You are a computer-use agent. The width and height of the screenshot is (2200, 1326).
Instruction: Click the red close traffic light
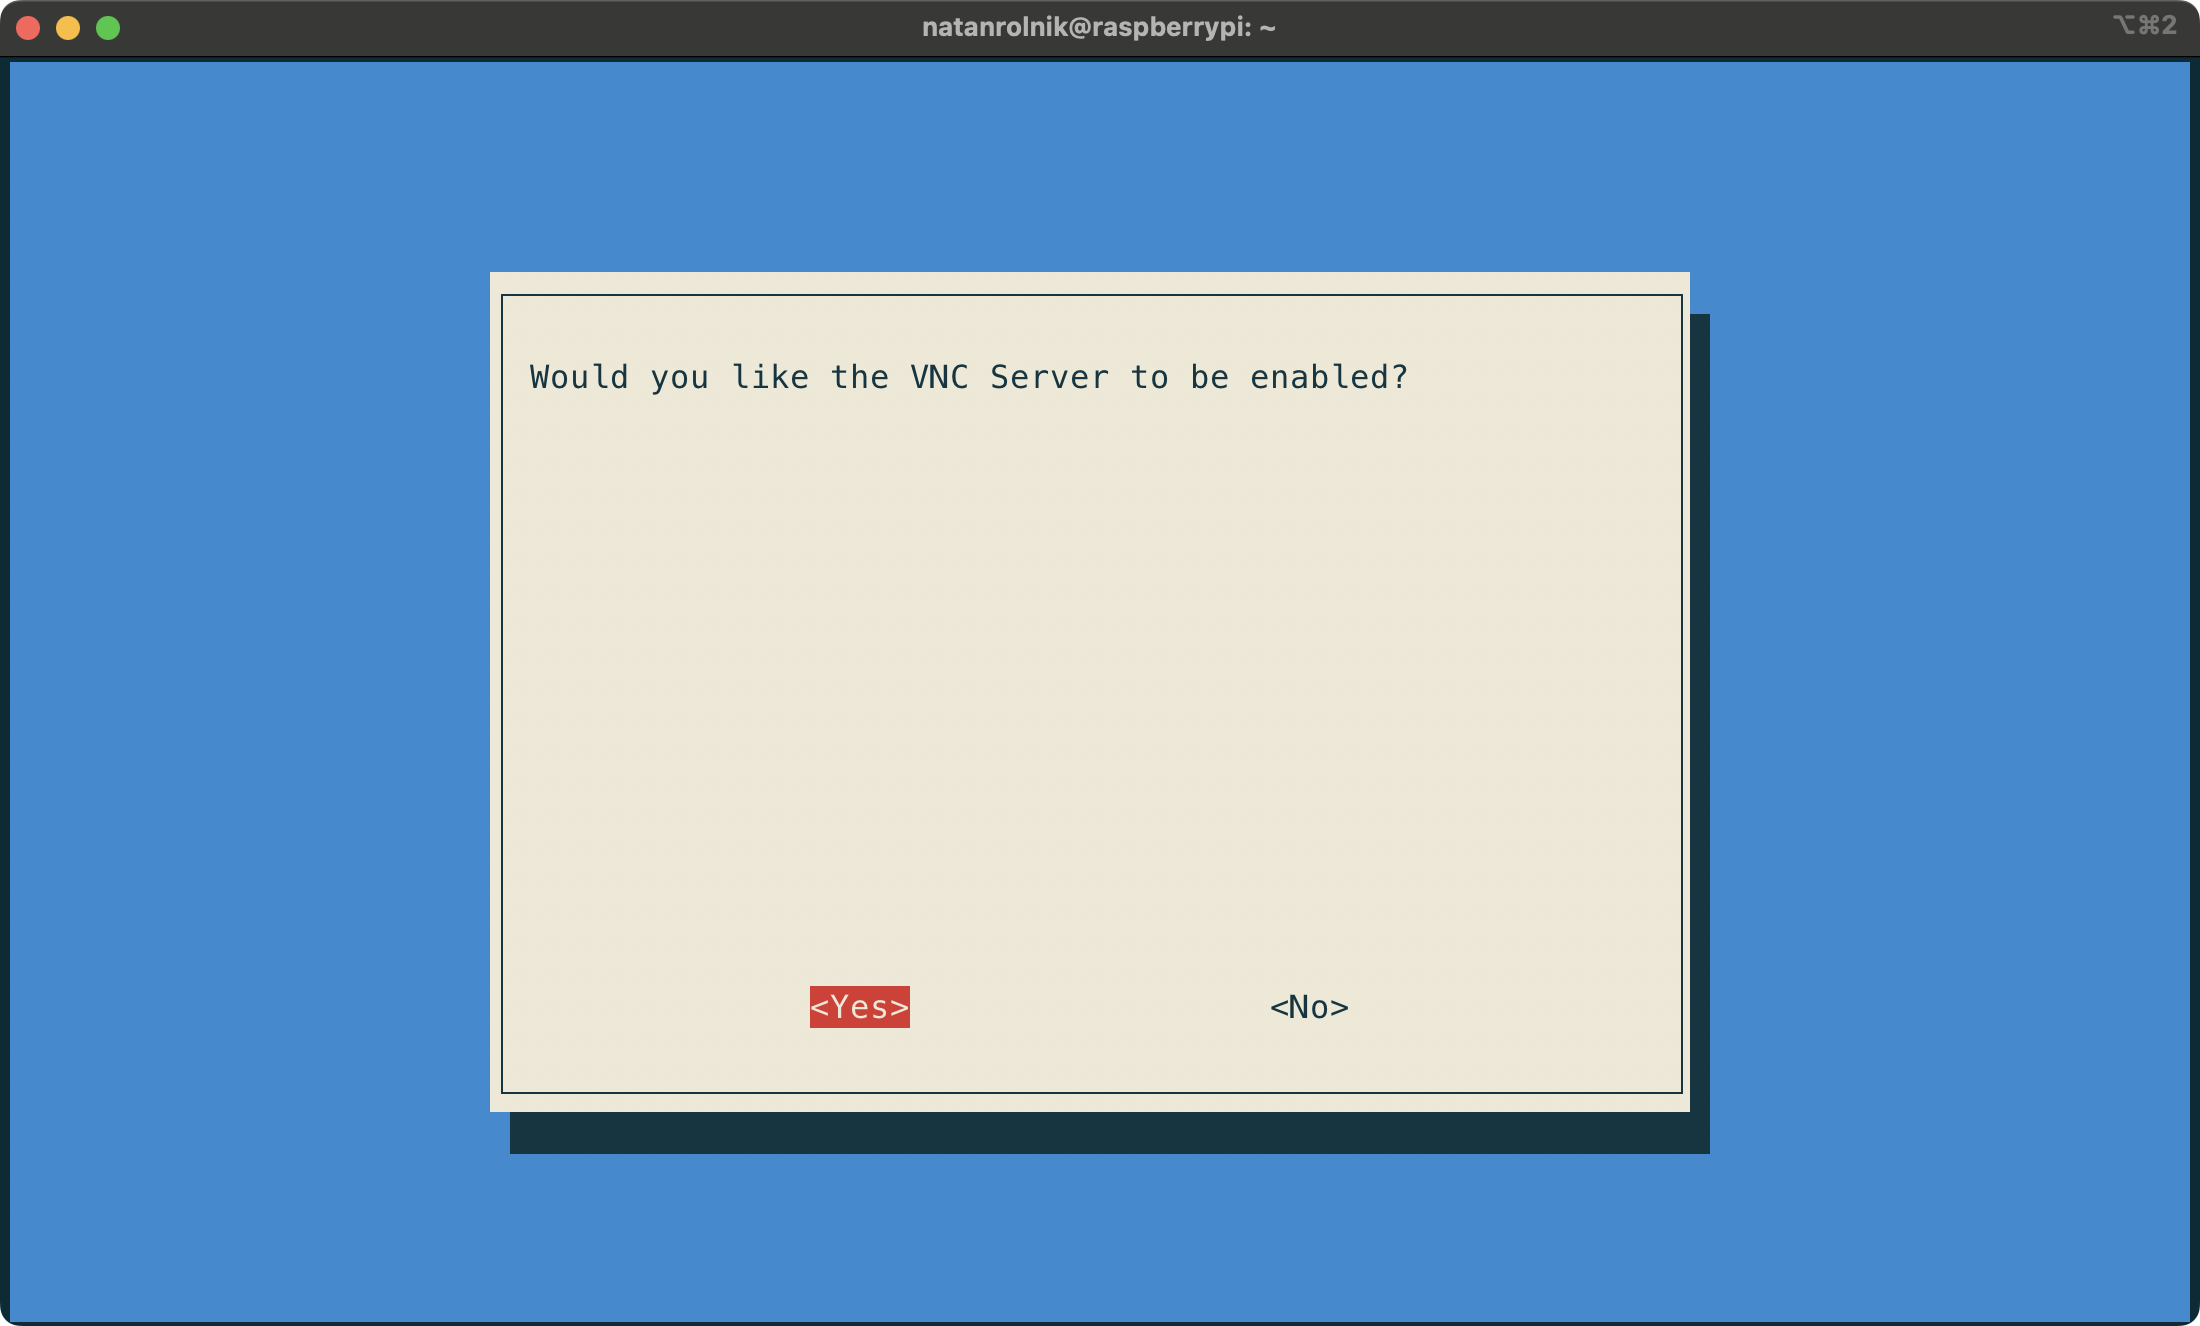pos(29,27)
